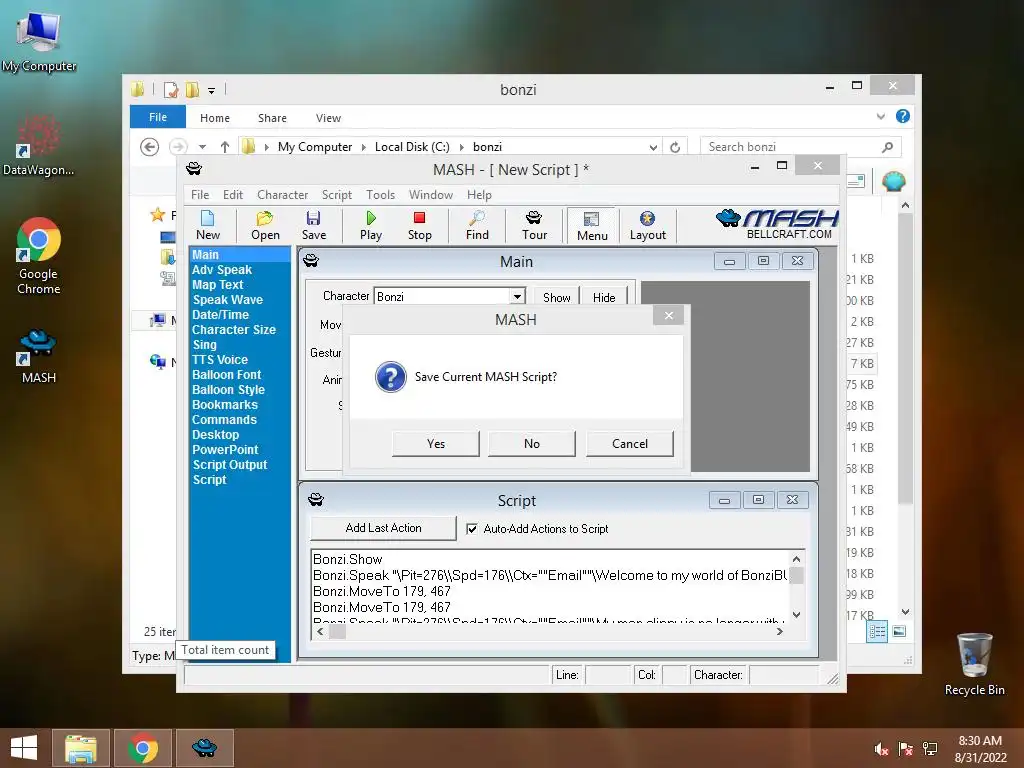Click the muted volume tray icon
The width and height of the screenshot is (1024, 768).
[881, 749]
